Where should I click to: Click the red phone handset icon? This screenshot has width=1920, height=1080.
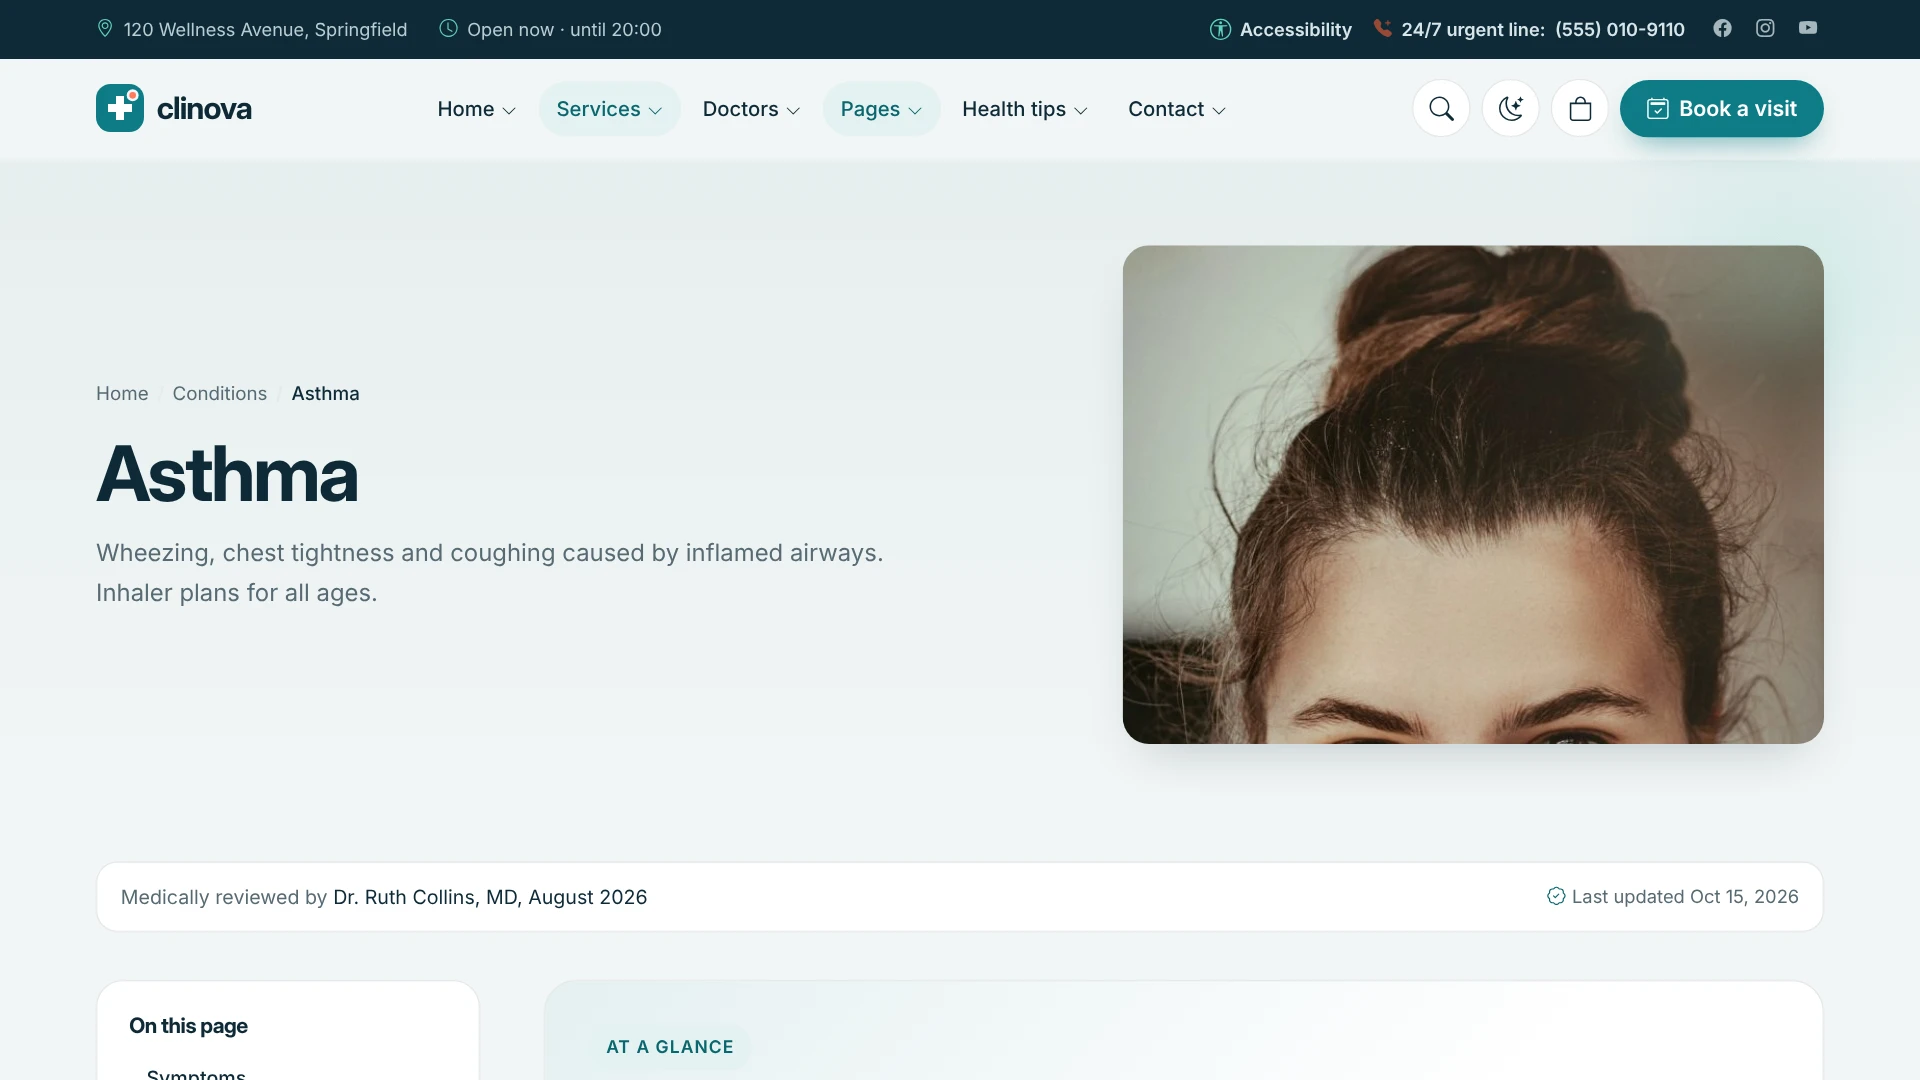click(x=1382, y=28)
